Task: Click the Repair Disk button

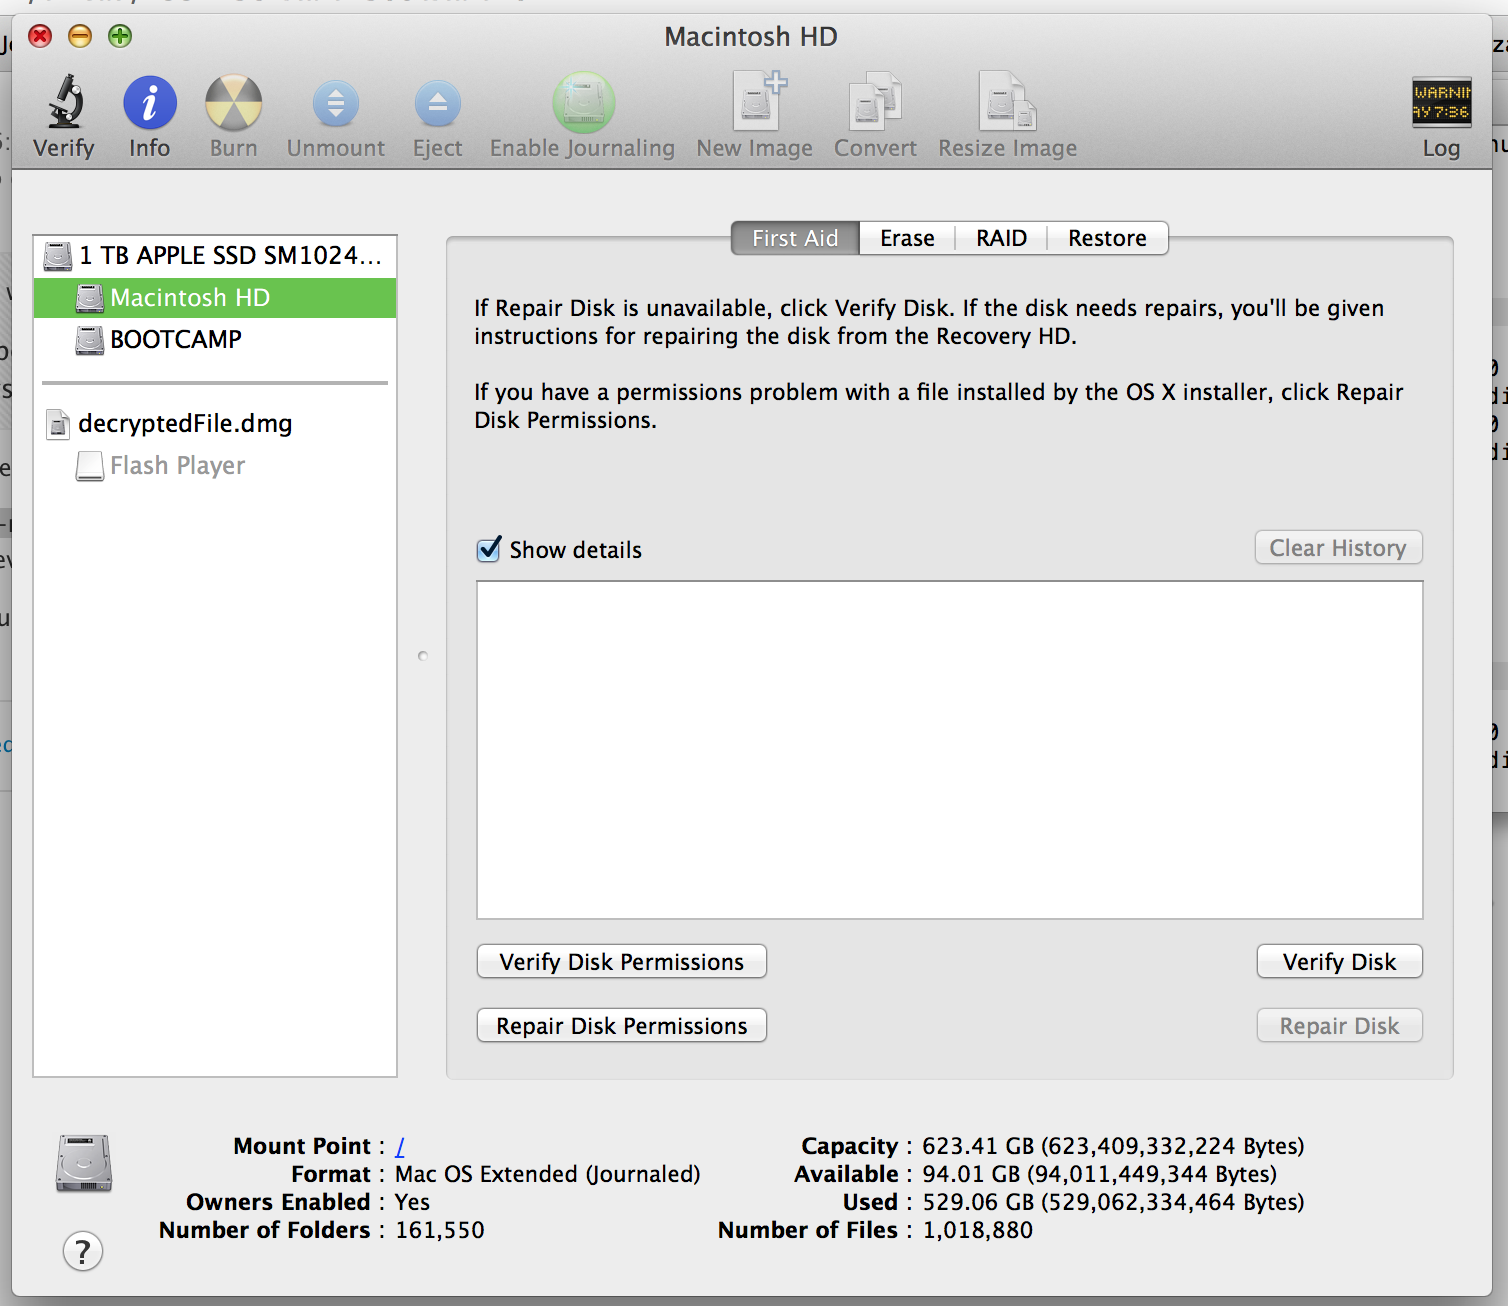Action: click(1339, 1026)
